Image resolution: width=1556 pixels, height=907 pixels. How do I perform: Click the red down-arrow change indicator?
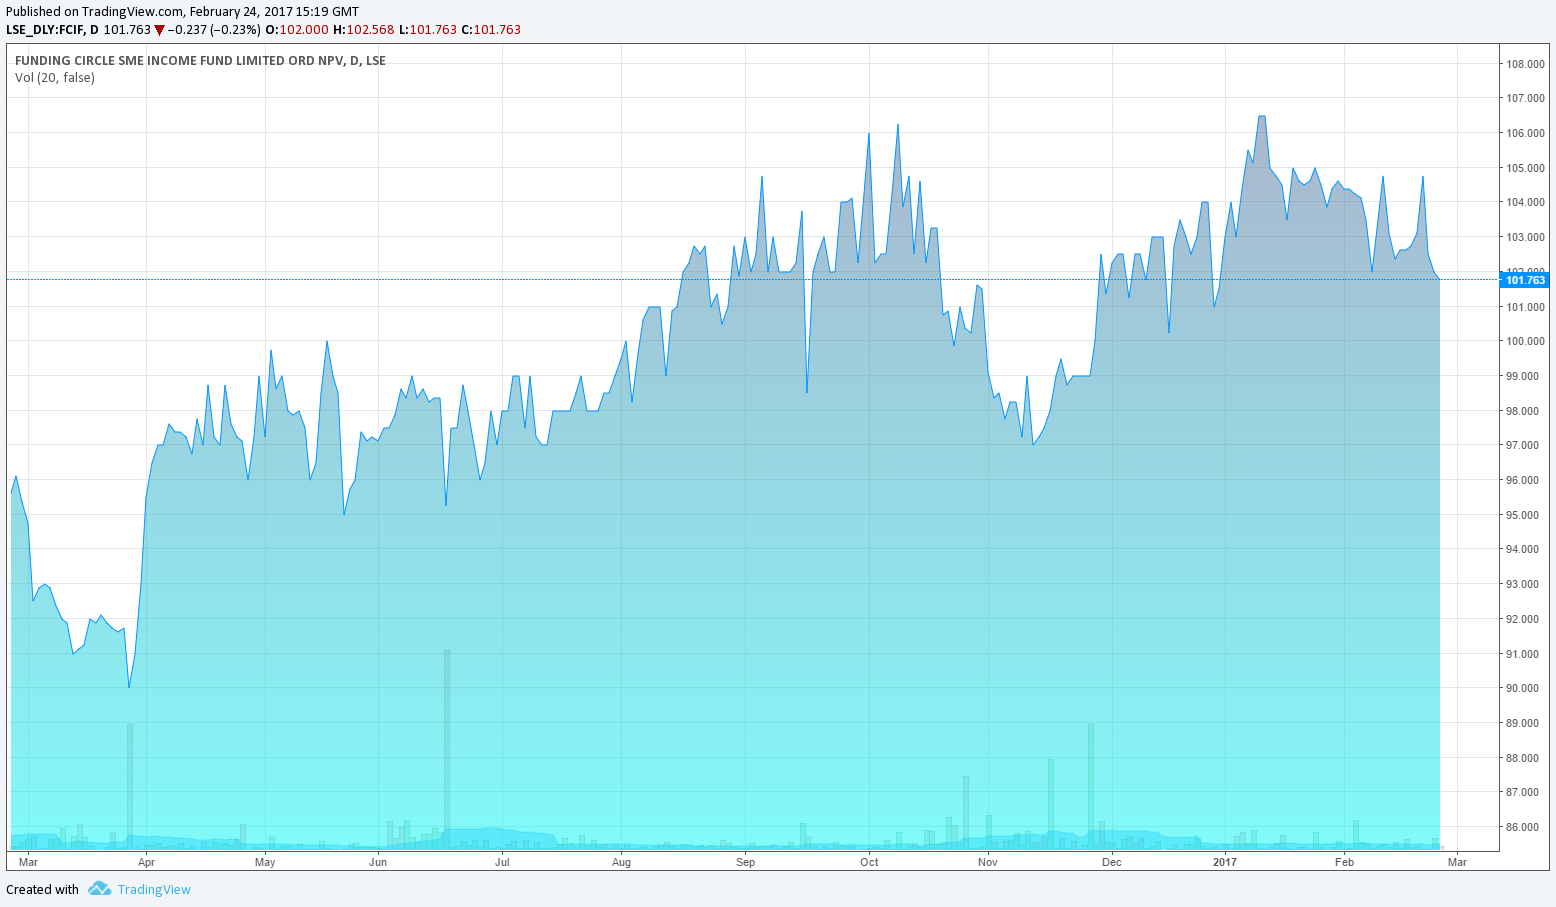(x=159, y=30)
